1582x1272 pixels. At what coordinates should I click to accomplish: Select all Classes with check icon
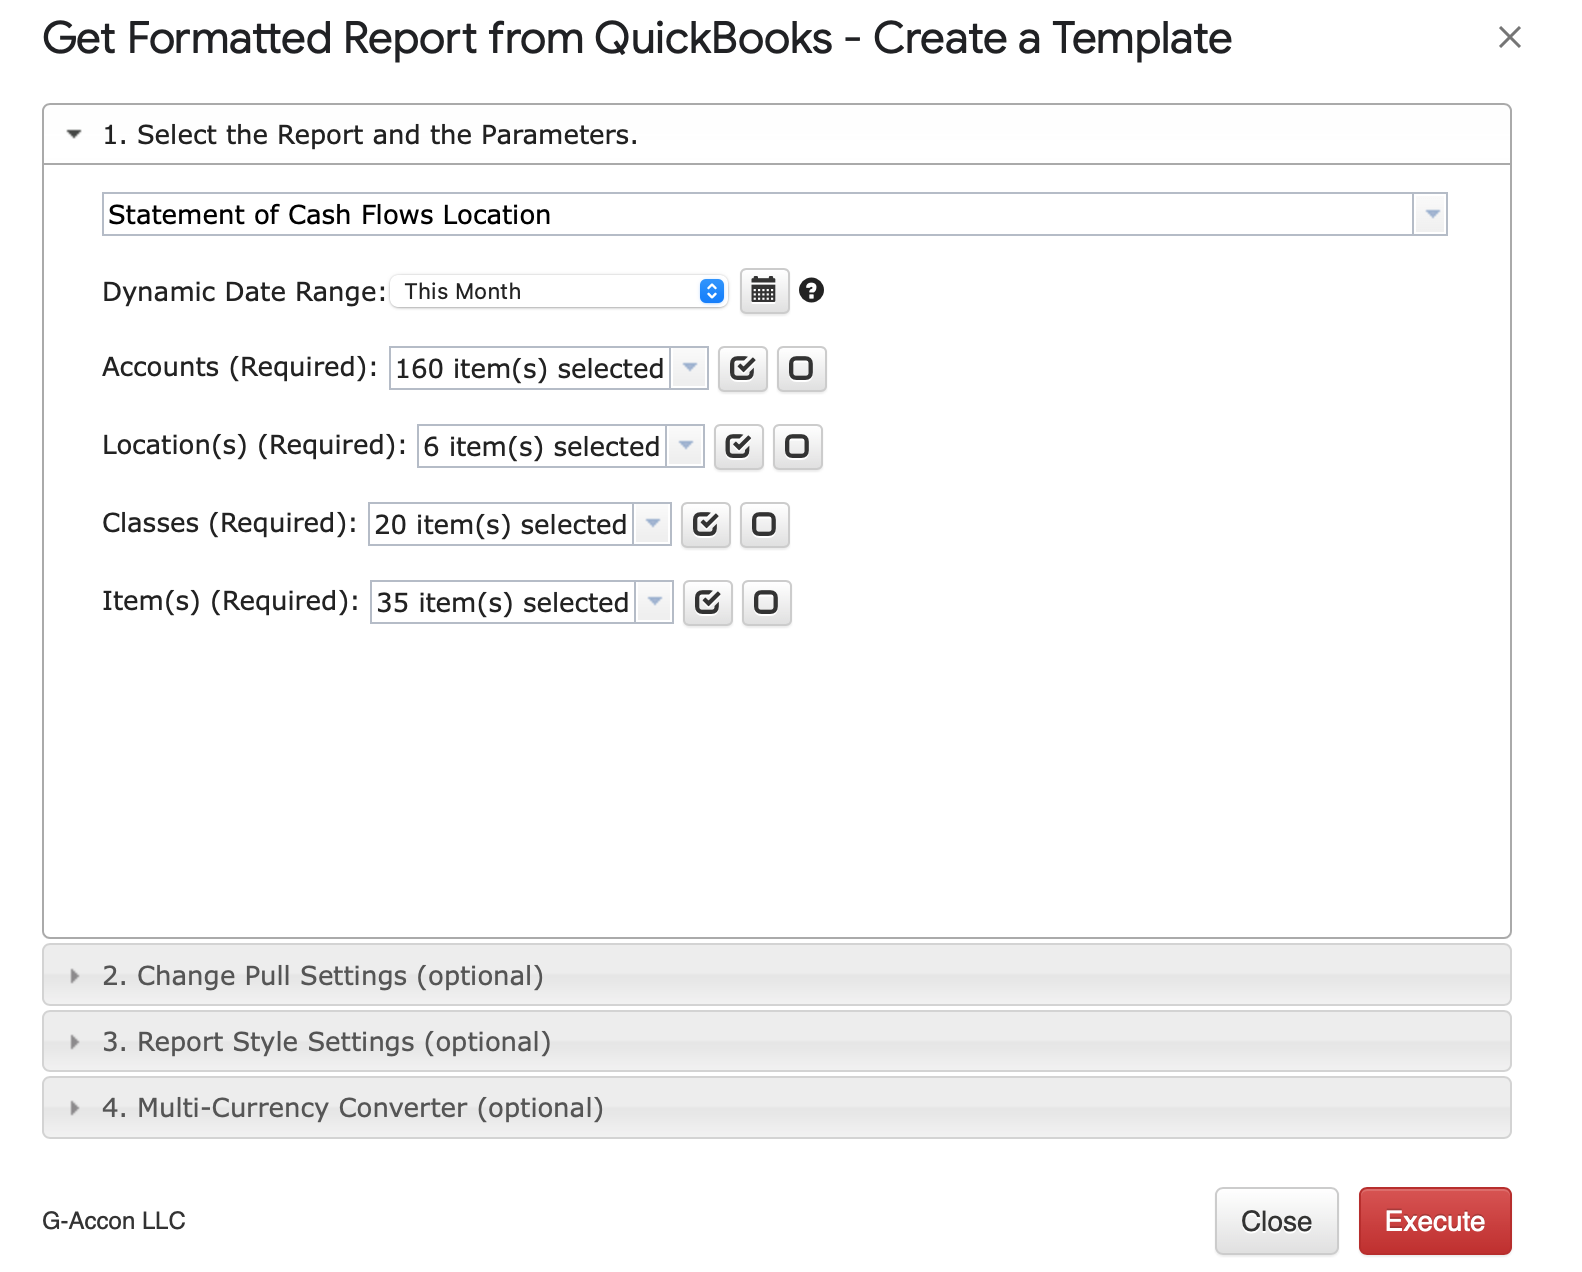tap(705, 525)
